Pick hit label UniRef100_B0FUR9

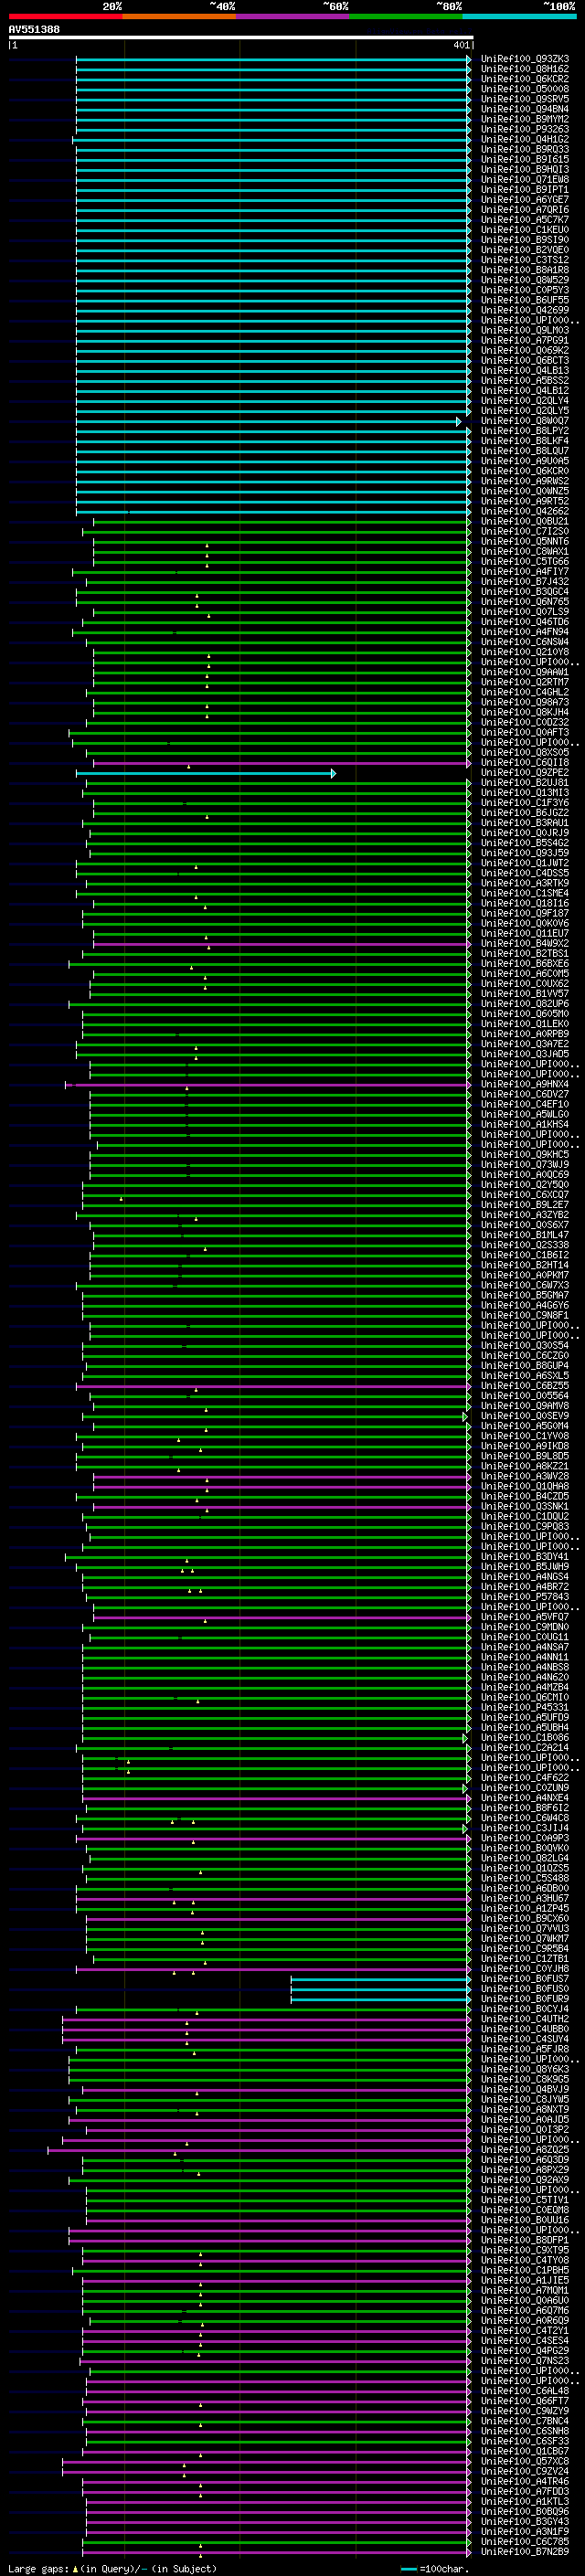point(525,1999)
